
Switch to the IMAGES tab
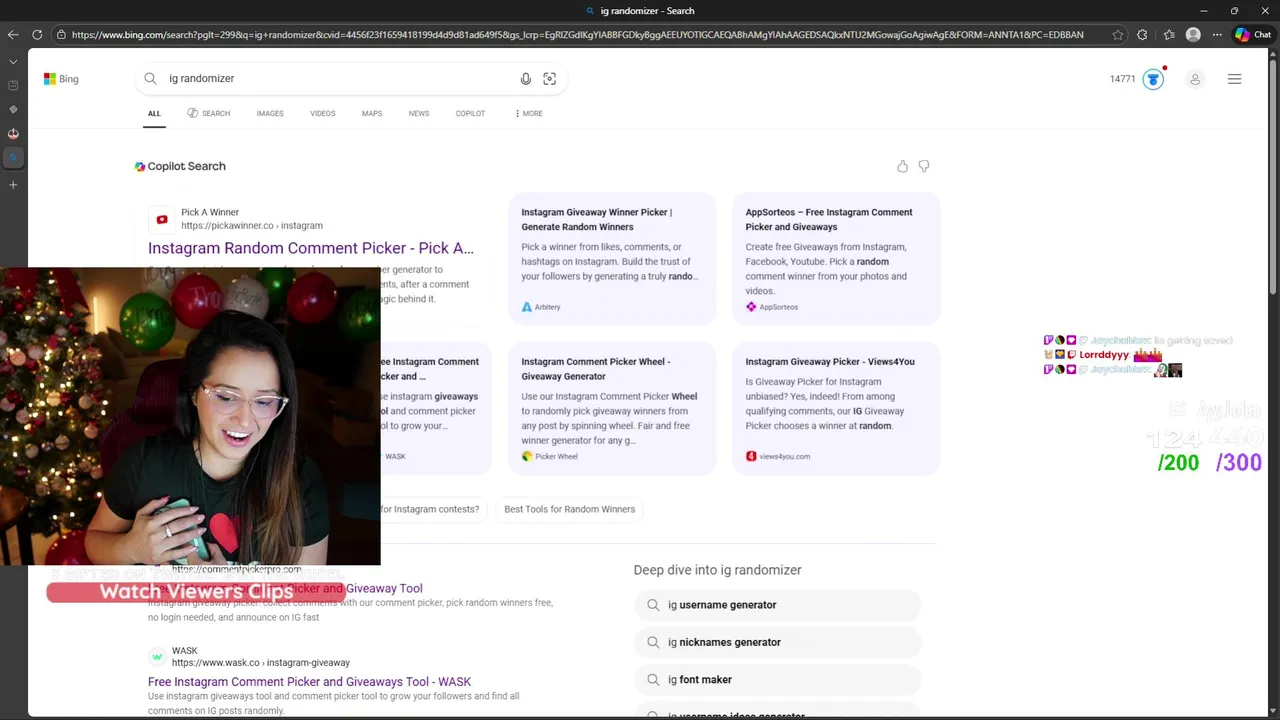(270, 114)
